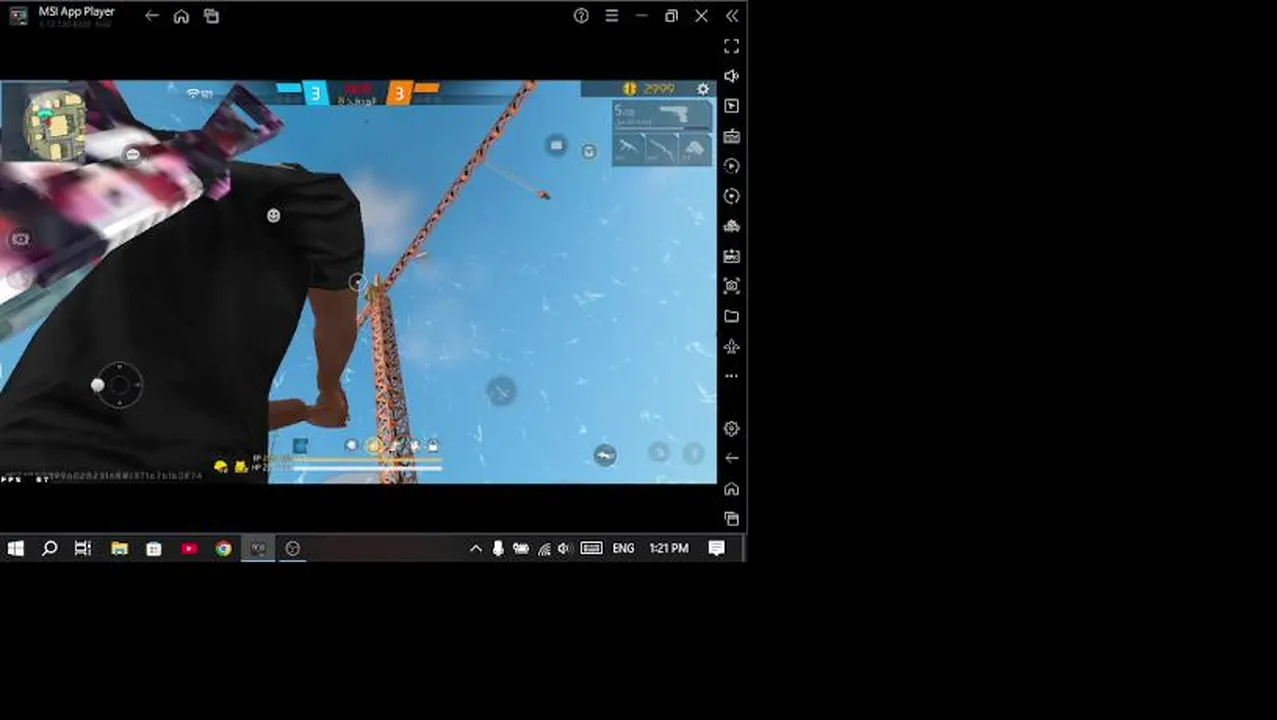
Task: Select the first rifle weapon slot
Action: (628, 149)
